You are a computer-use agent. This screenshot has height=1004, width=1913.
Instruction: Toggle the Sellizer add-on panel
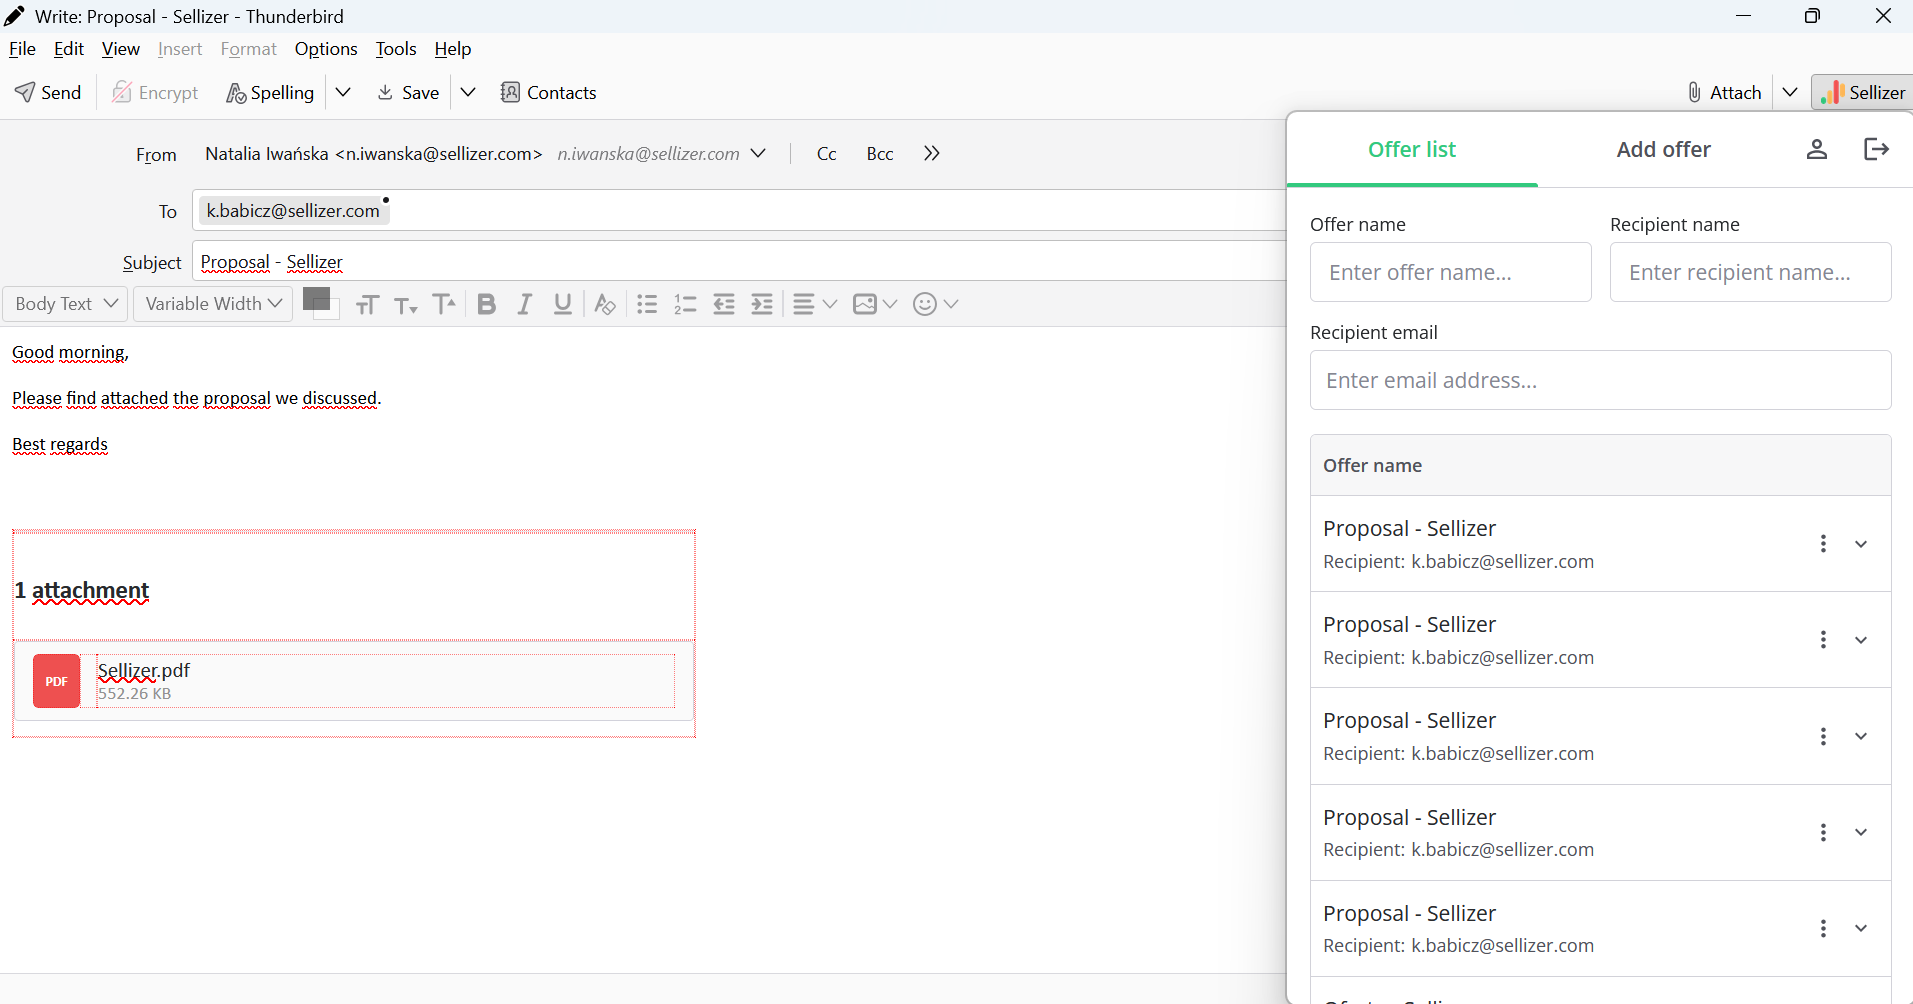(x=1863, y=93)
